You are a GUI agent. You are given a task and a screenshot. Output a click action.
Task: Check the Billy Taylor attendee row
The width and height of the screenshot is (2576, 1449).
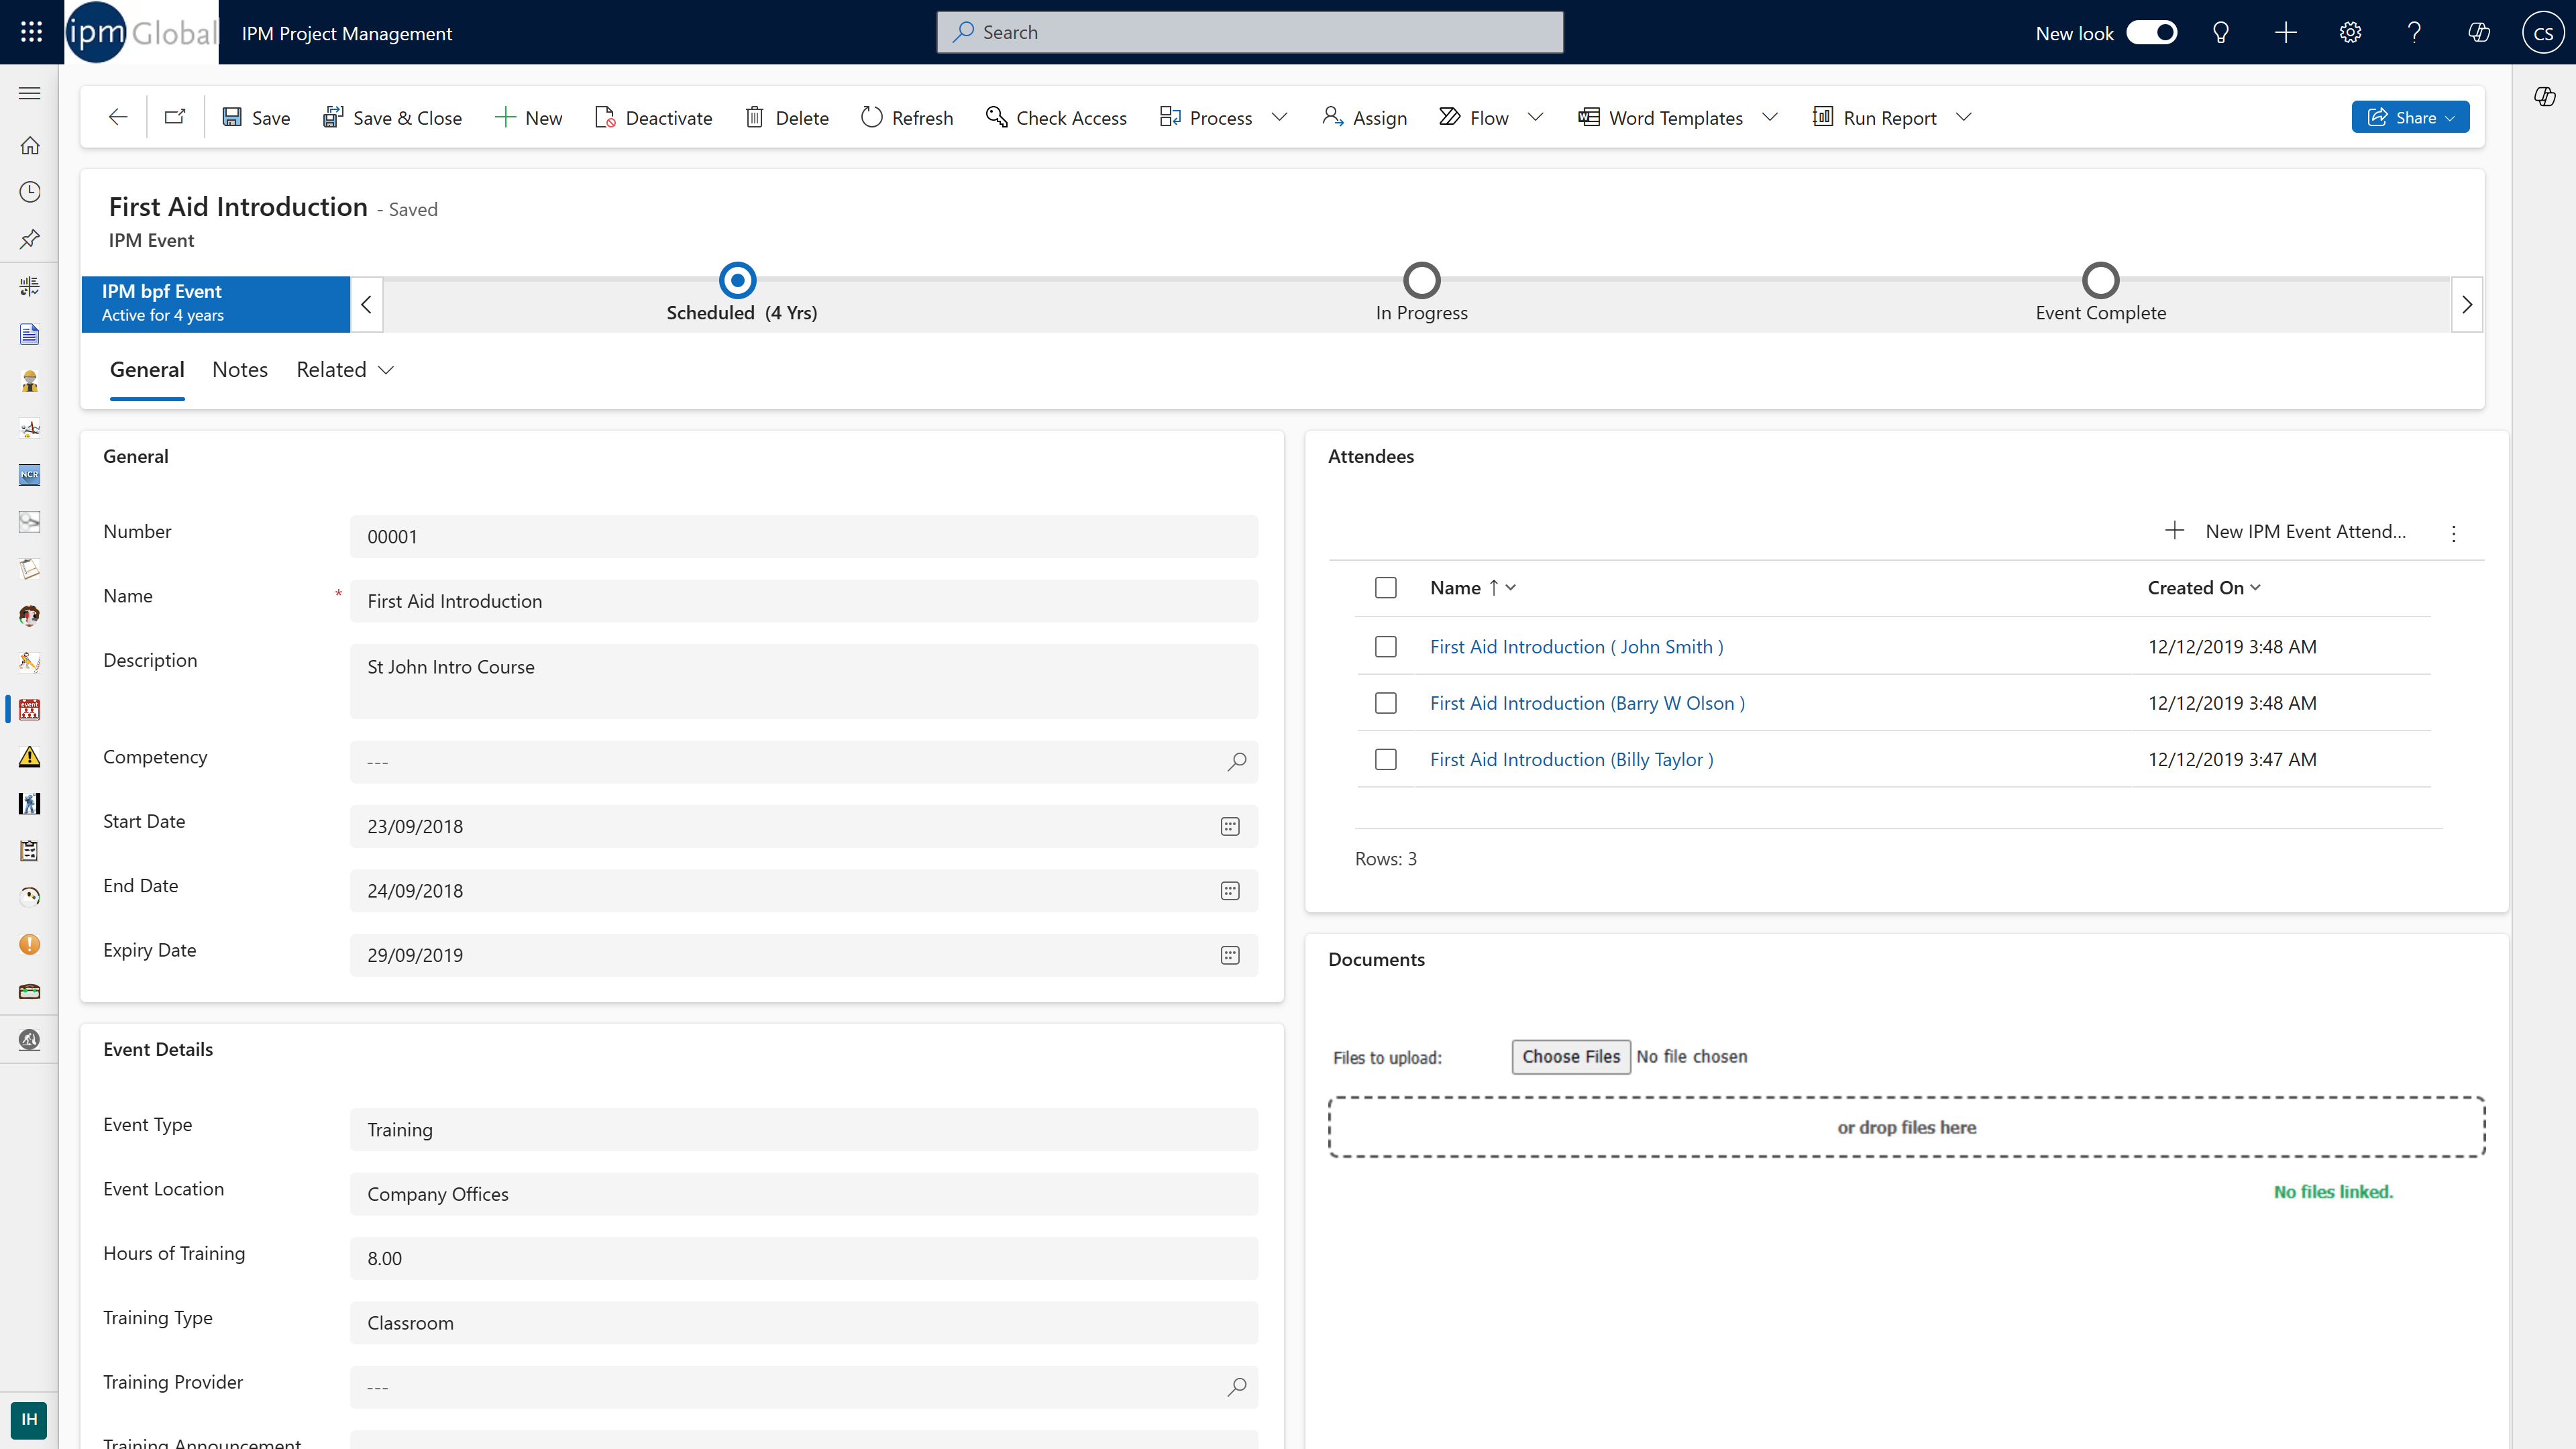click(1385, 759)
